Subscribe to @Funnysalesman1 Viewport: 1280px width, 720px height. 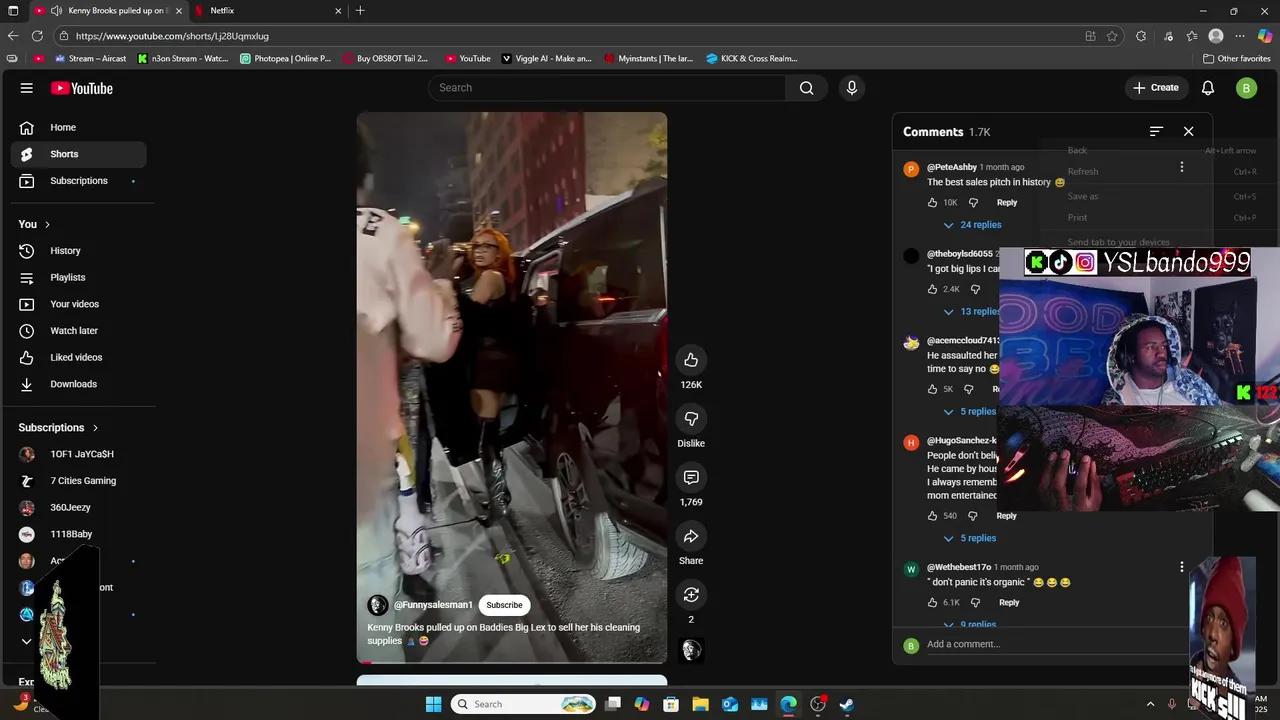[x=504, y=605]
